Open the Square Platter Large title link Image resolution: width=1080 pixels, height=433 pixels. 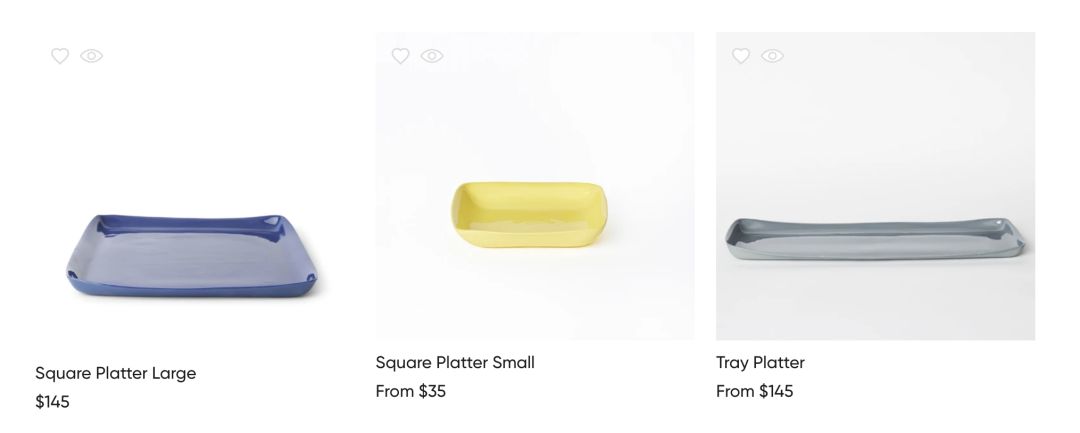coord(115,373)
